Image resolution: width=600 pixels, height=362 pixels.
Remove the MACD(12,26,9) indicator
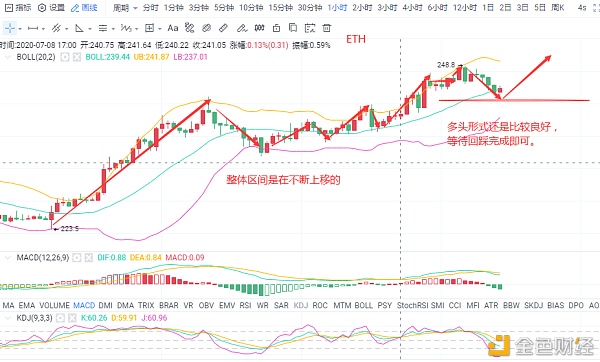(x=88, y=258)
